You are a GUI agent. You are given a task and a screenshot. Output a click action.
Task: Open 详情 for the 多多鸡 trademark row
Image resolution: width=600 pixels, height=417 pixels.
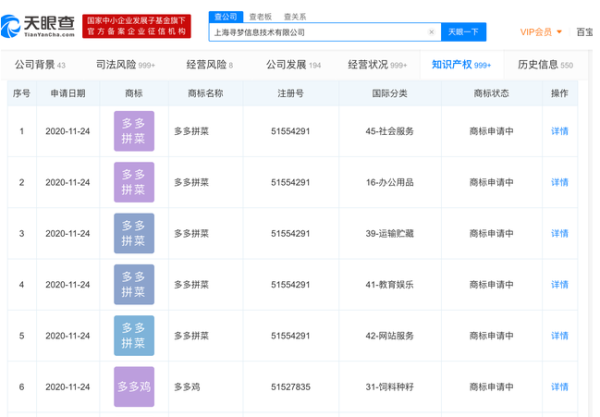click(559, 386)
